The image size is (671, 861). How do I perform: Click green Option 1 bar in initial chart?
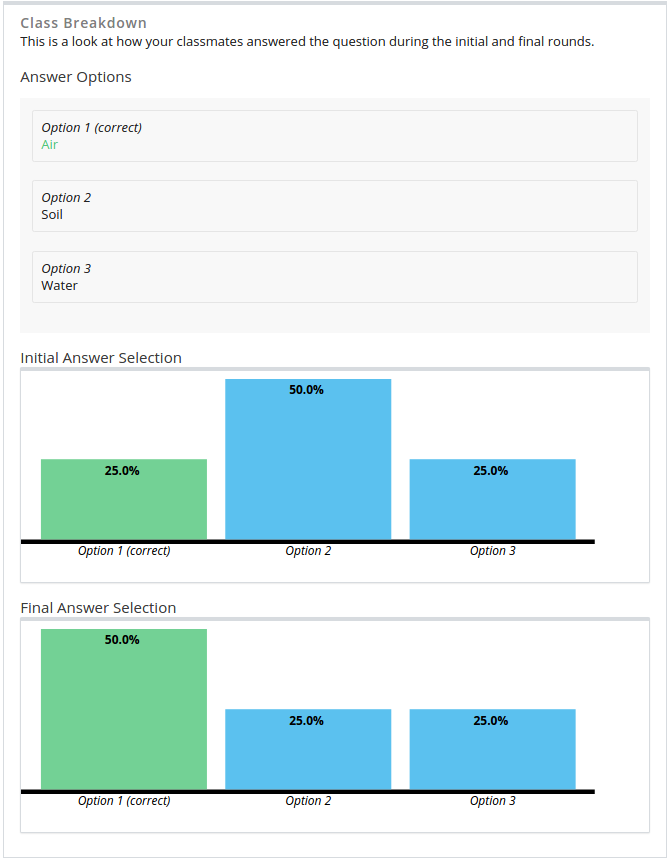coord(124,500)
